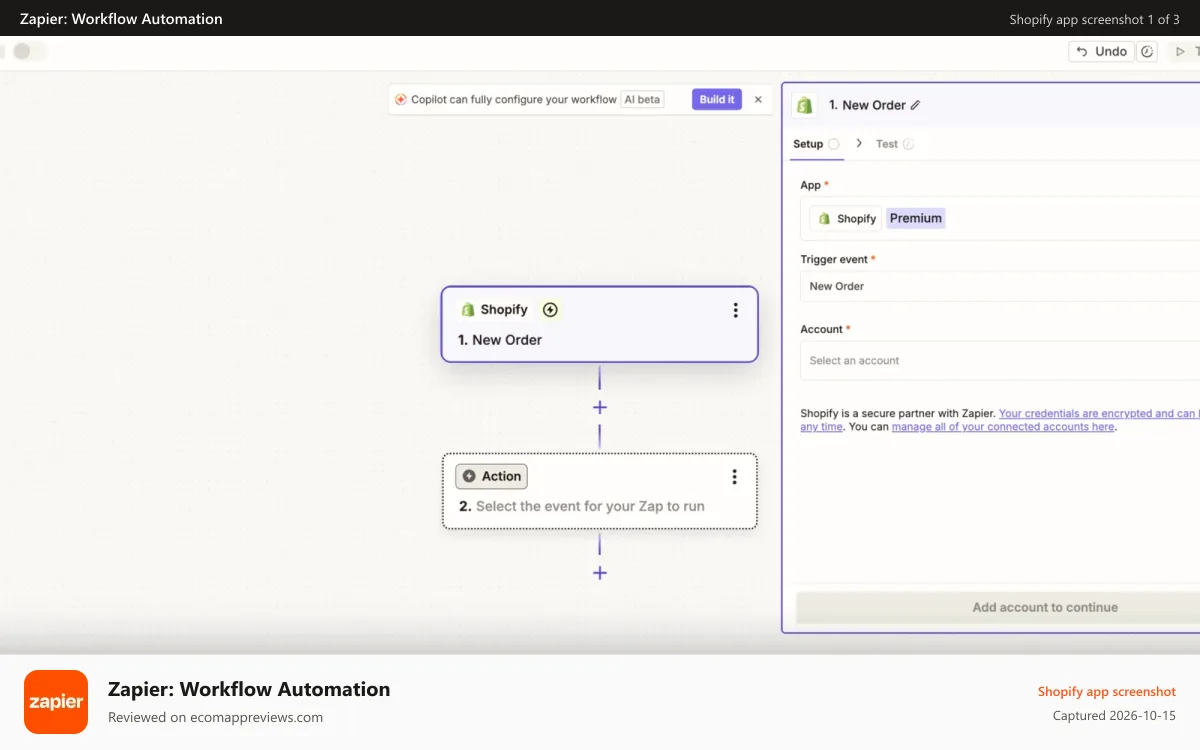This screenshot has height=750, width=1200.
Task: Click the '1. New Order' label in Shopify node
Action: [x=500, y=340]
